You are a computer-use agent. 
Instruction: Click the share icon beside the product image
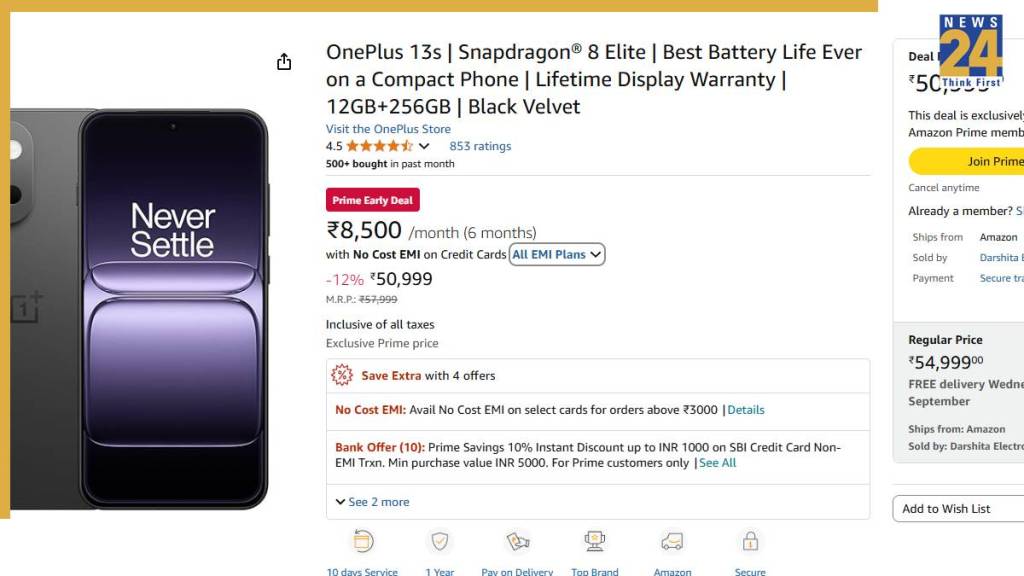284,62
